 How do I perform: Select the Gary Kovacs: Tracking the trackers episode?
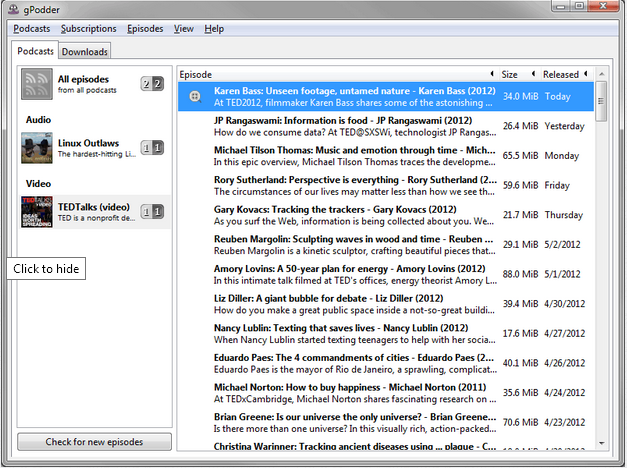click(x=386, y=215)
